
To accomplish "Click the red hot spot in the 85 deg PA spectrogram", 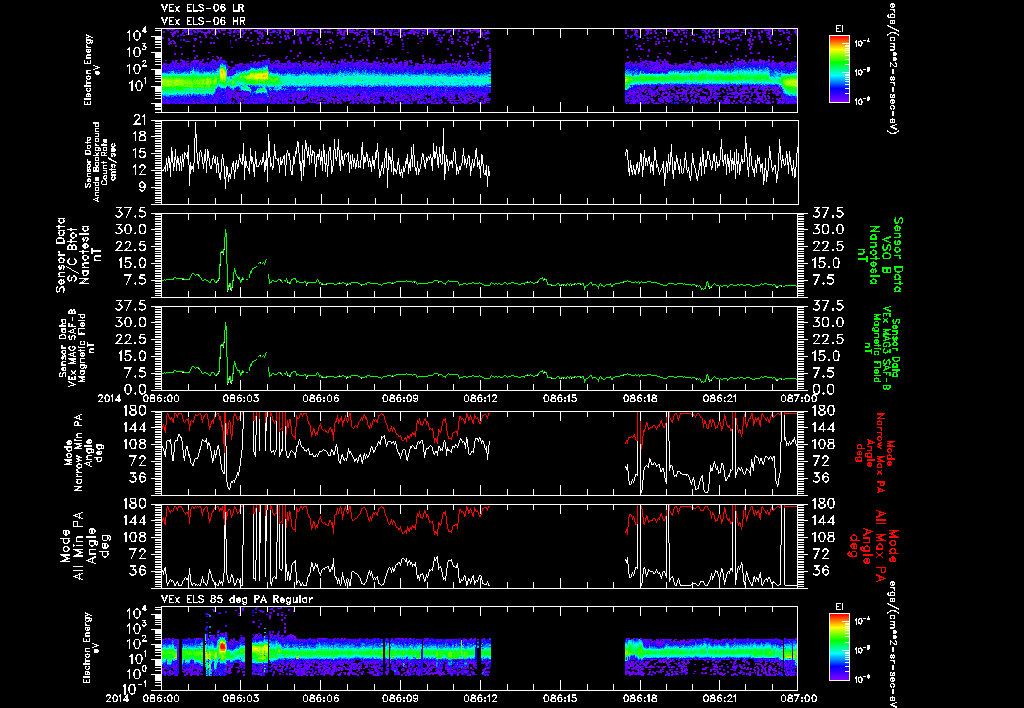I will coord(222,647).
